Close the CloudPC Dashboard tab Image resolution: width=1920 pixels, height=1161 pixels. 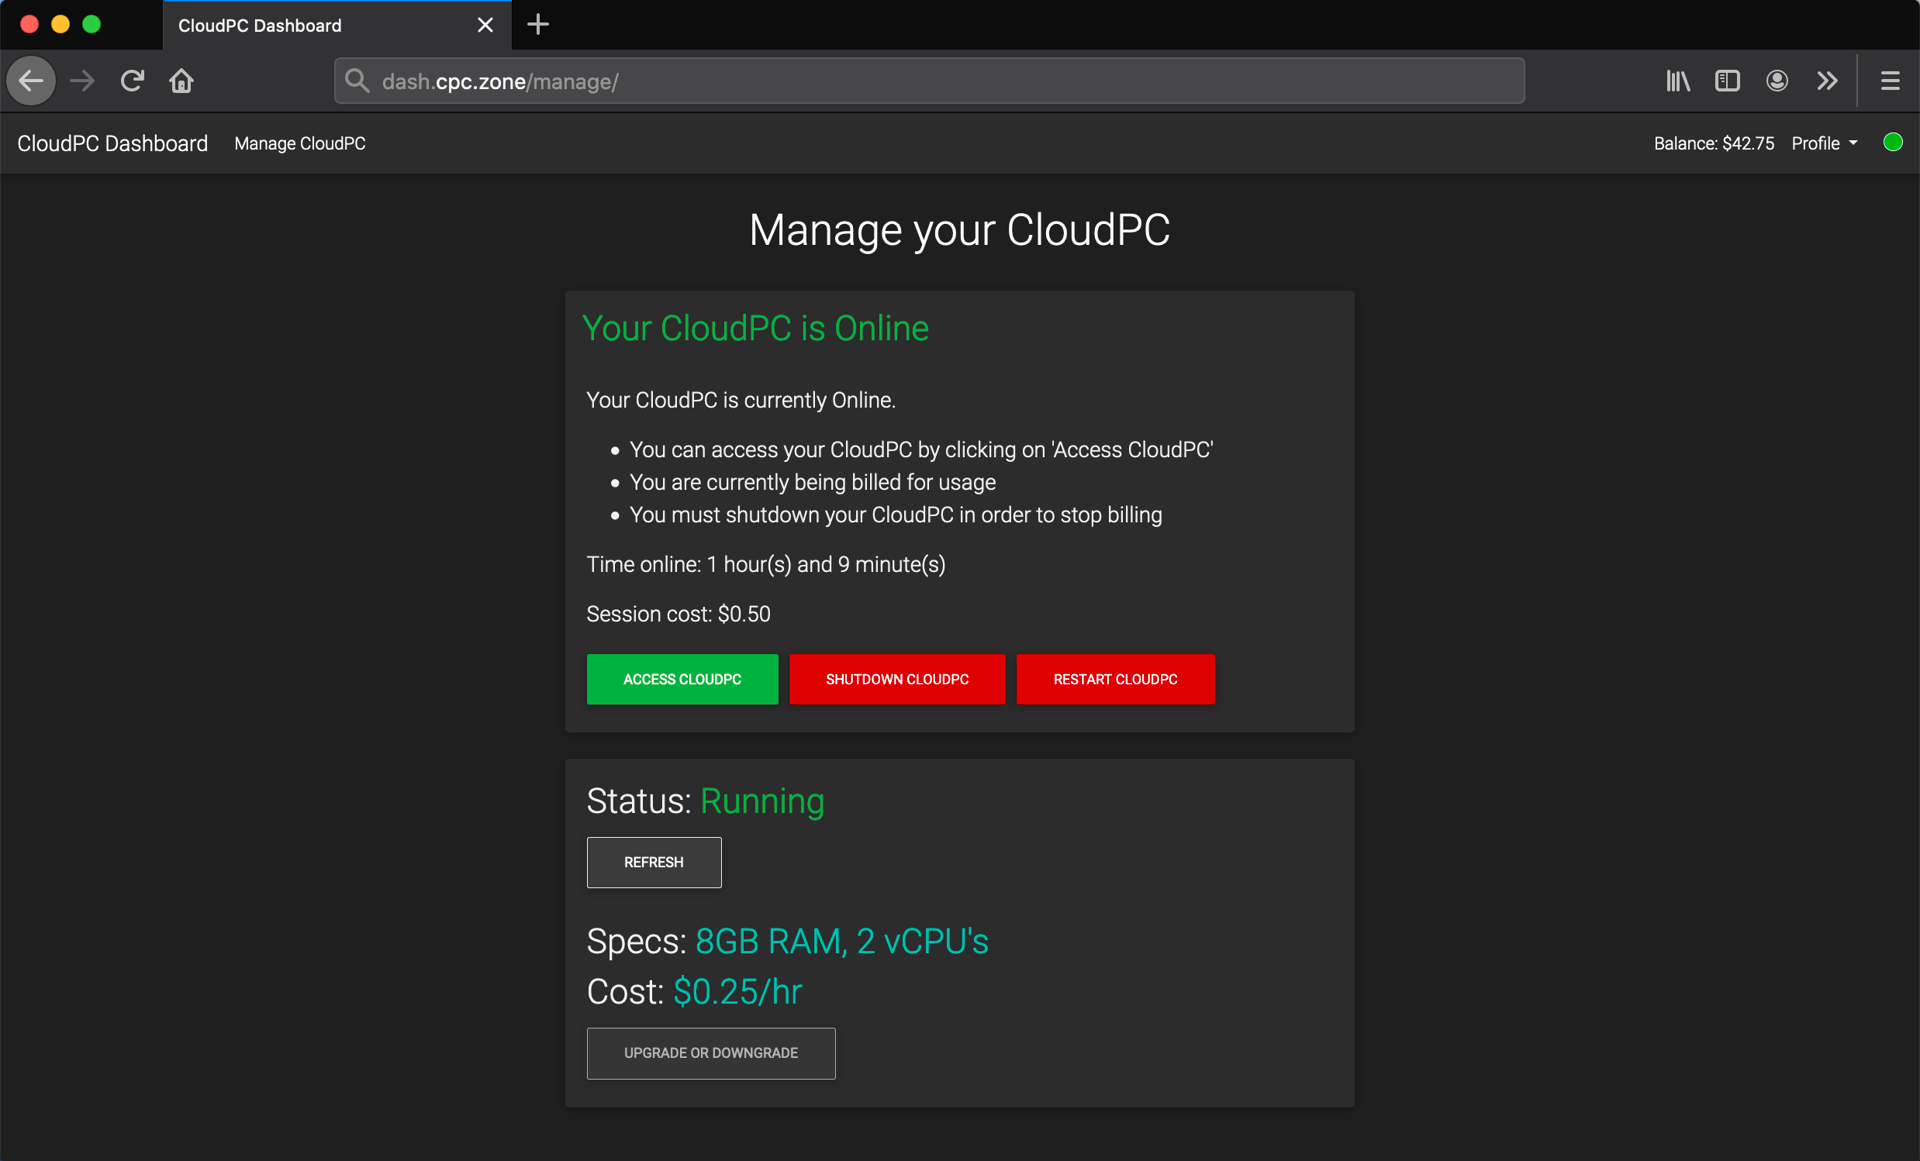coord(485,25)
